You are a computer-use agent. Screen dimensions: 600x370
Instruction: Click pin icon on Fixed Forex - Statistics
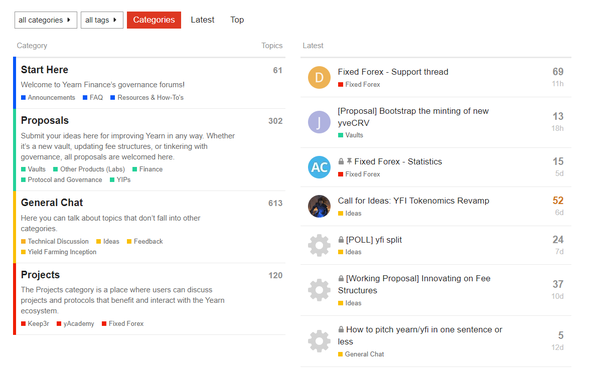pos(349,161)
